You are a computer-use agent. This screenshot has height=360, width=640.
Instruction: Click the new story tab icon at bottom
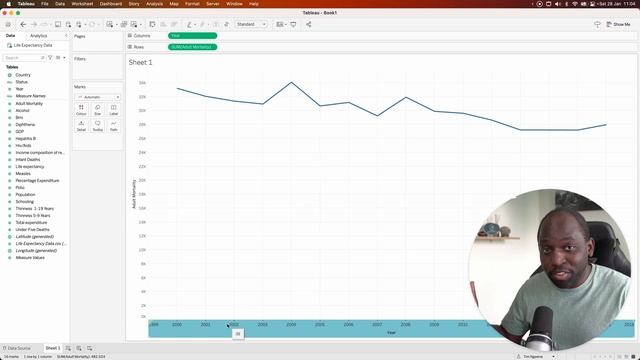[89, 348]
